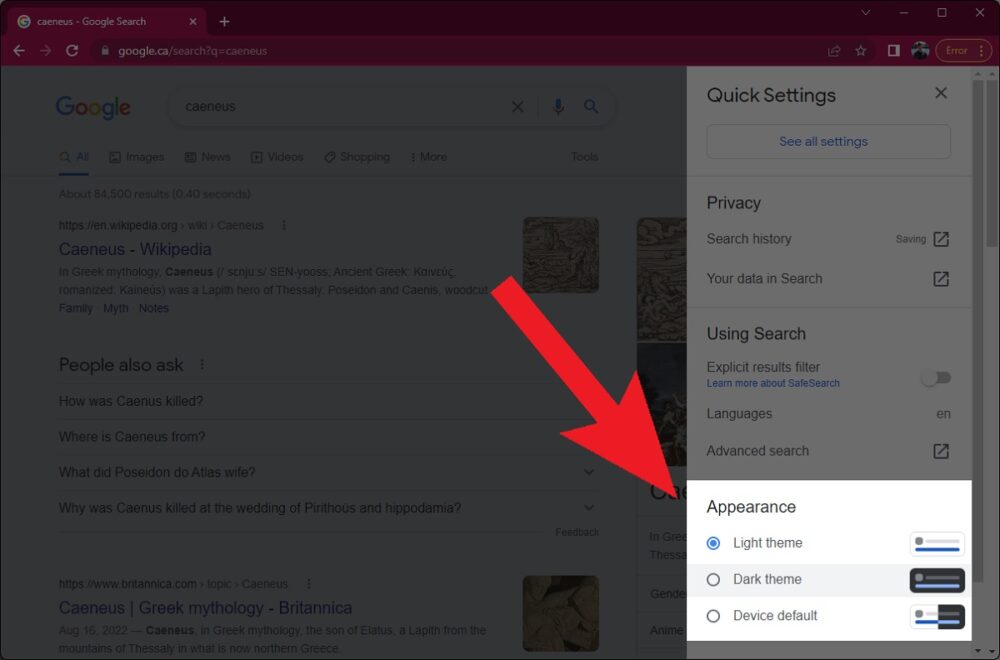Open the share icon in the address bar
This screenshot has height=660, width=1000.
click(833, 50)
